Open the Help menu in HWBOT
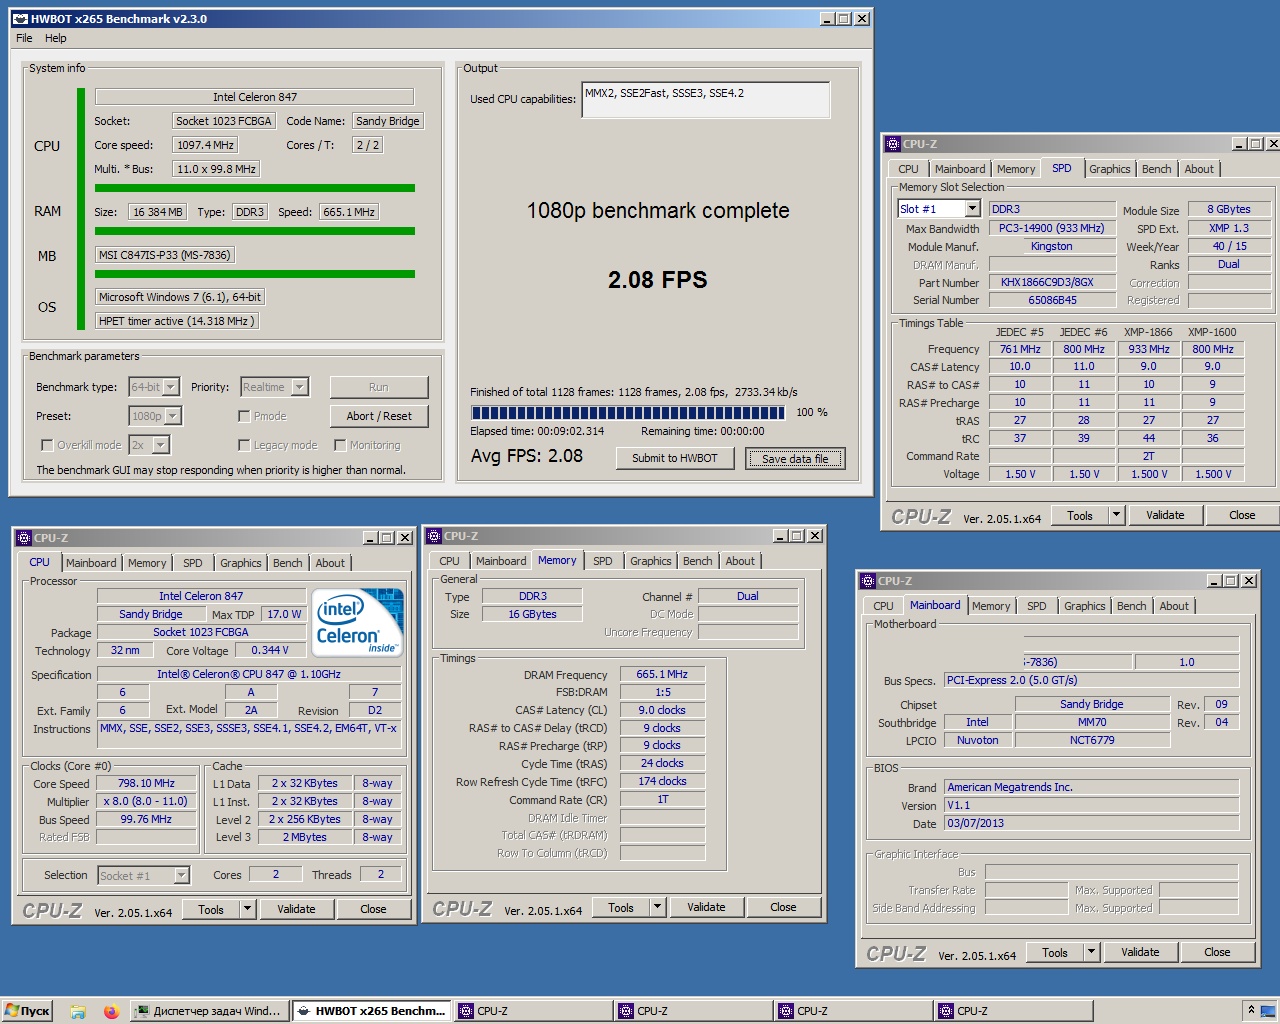The height and width of the screenshot is (1024, 1280). [x=56, y=38]
